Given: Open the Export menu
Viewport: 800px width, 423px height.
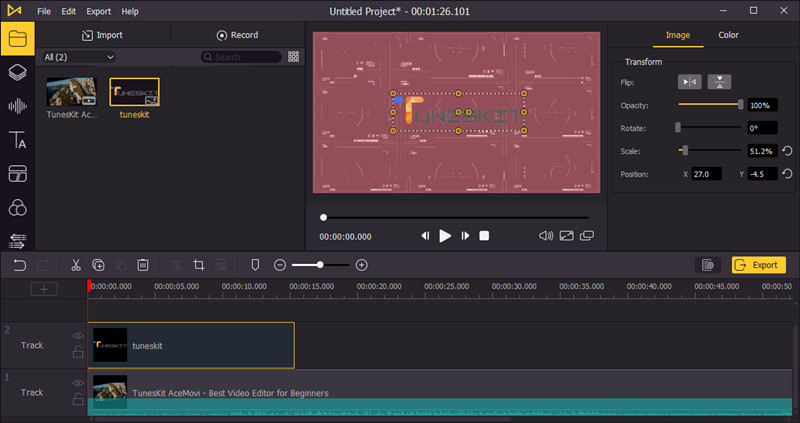Looking at the screenshot, I should (x=98, y=11).
